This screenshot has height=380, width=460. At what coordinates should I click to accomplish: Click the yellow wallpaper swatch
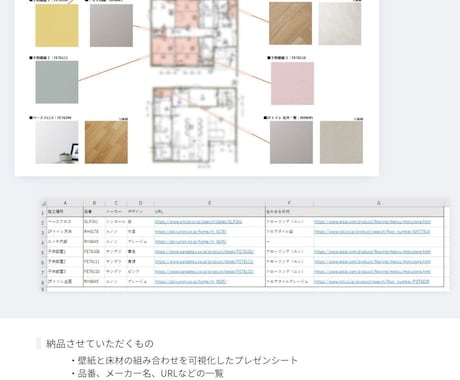pos(57,25)
